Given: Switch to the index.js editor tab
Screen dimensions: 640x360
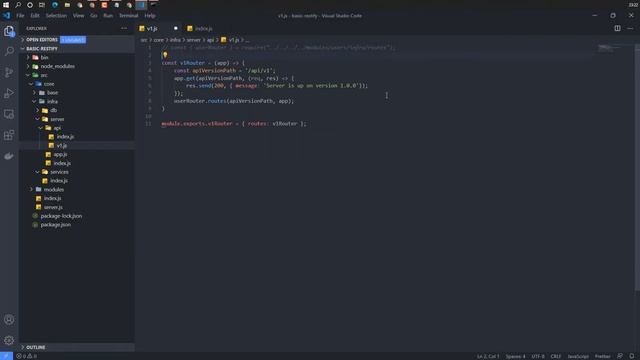Looking at the screenshot, I should [x=203, y=29].
